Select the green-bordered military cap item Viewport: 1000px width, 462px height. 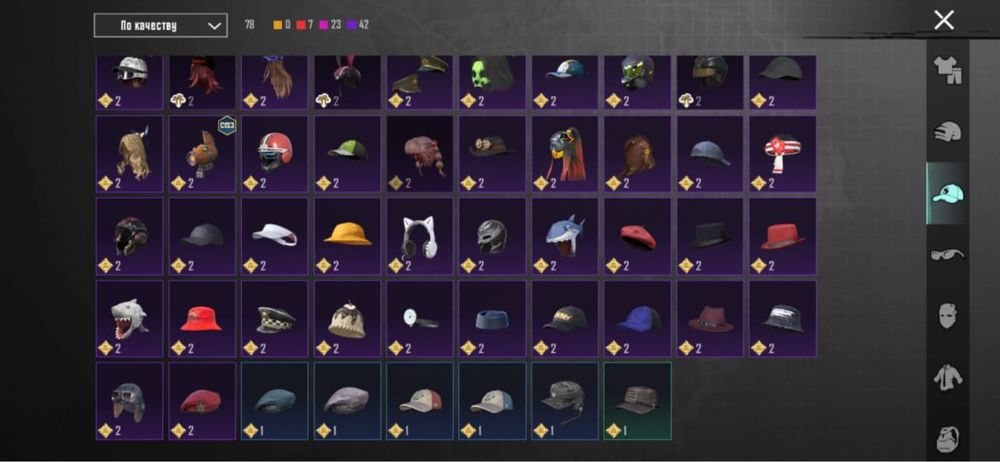tap(637, 401)
